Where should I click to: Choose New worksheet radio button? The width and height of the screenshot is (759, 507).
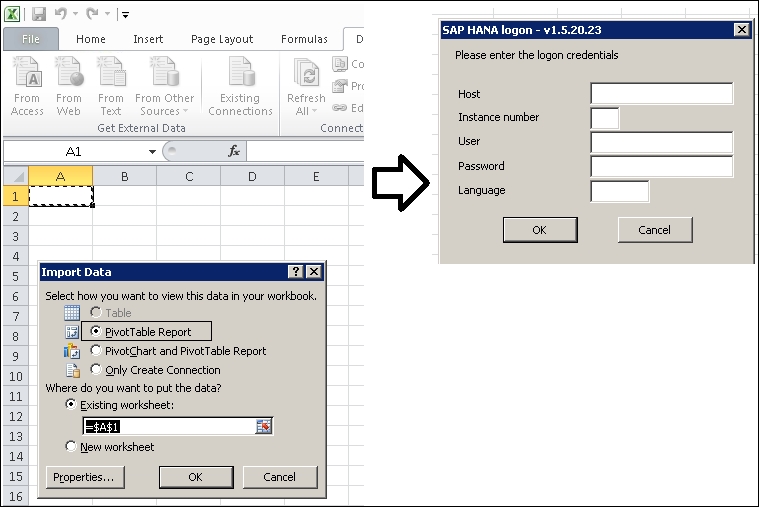[x=71, y=446]
